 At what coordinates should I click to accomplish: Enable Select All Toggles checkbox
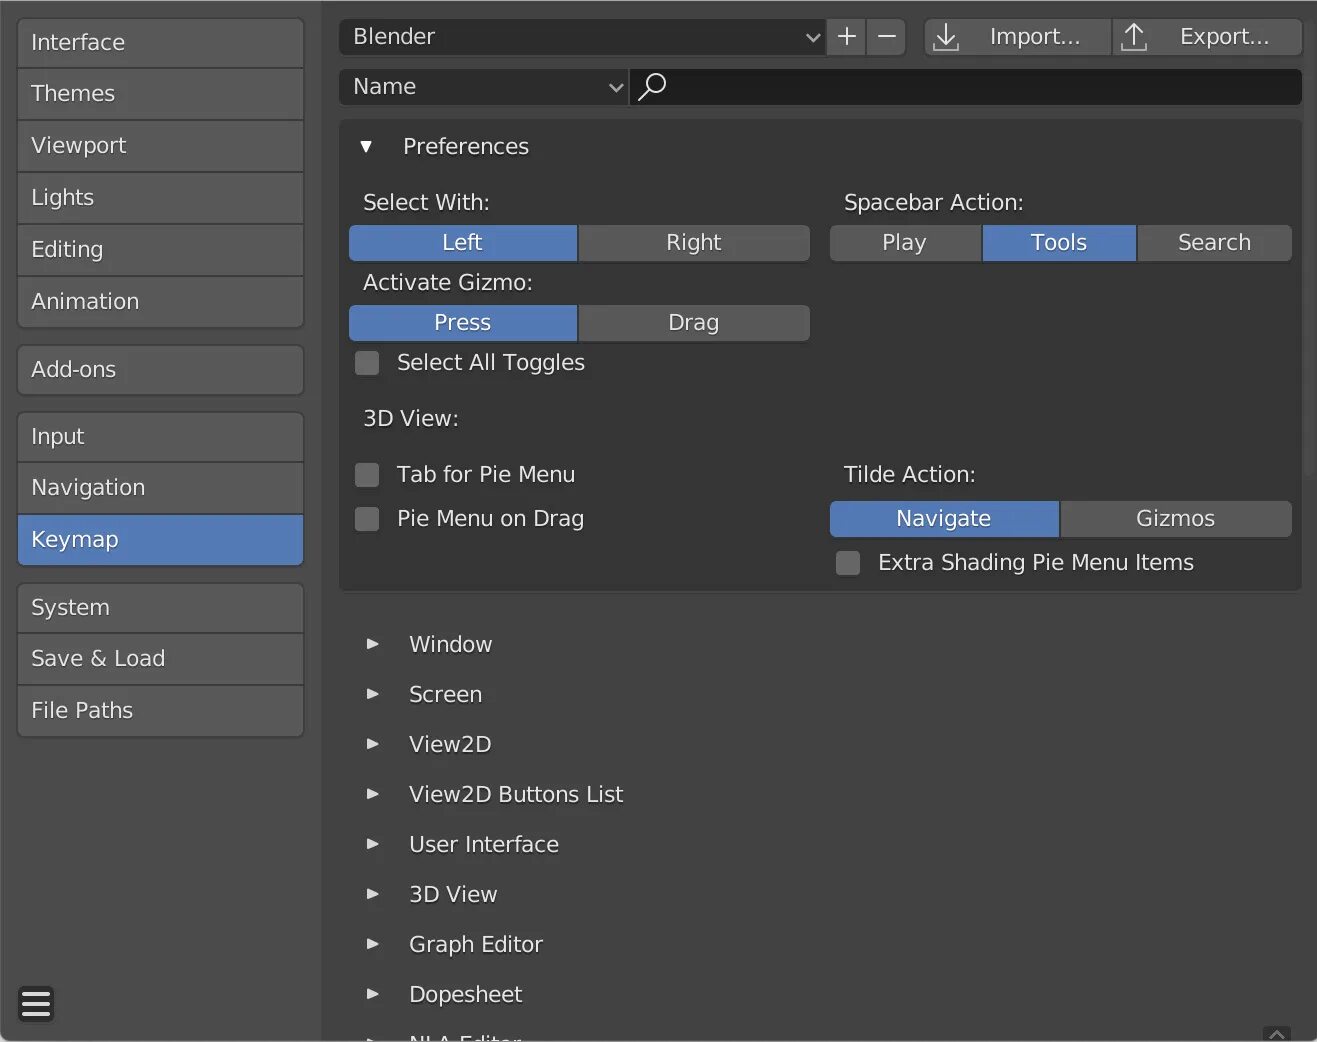click(368, 363)
